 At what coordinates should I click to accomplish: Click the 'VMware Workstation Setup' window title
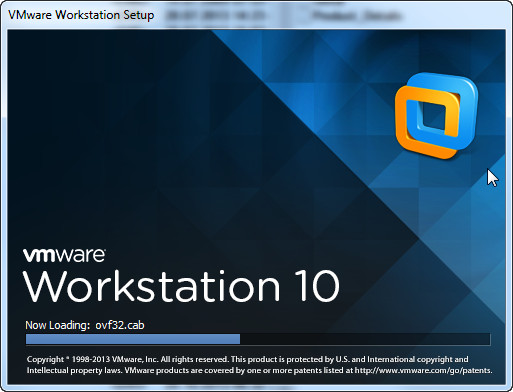81,15
